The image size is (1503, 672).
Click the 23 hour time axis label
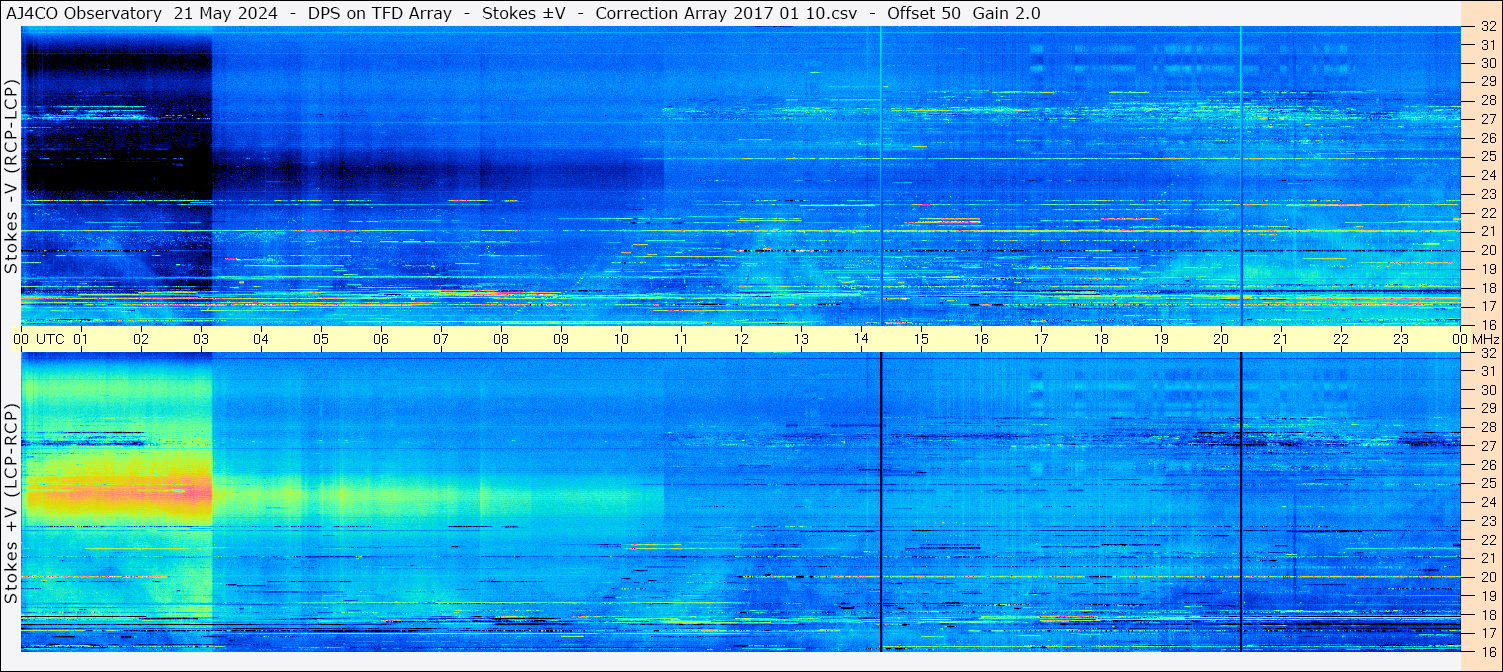(1401, 339)
